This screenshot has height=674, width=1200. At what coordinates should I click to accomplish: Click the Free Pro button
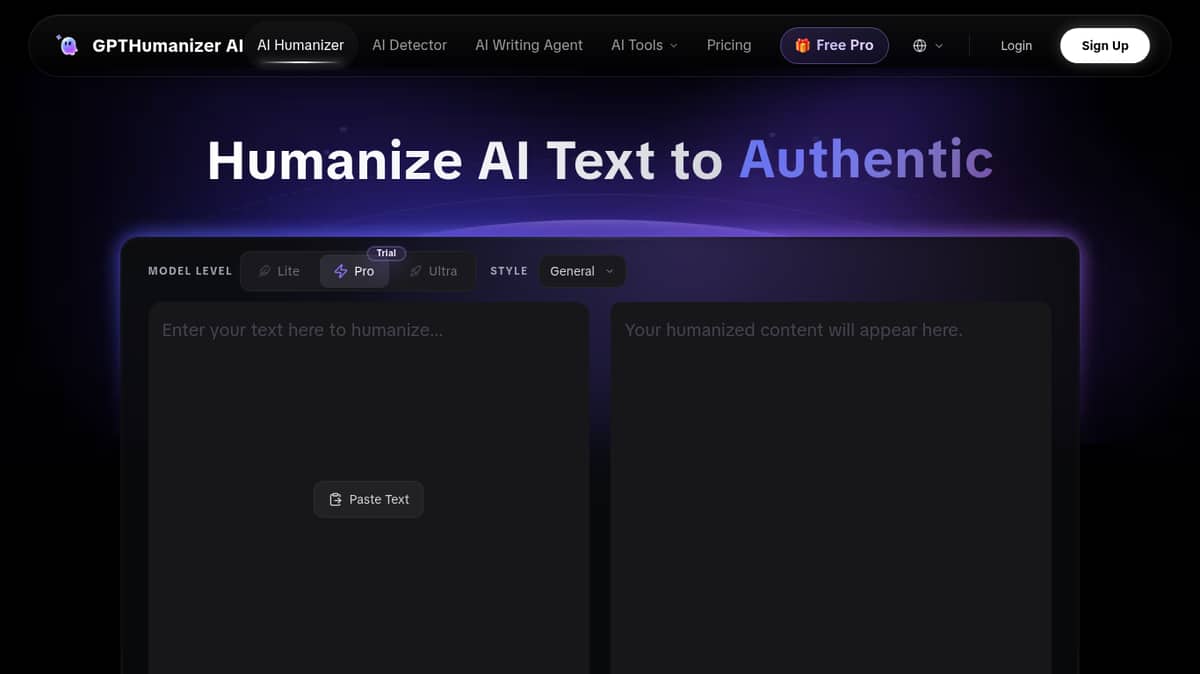[834, 46]
